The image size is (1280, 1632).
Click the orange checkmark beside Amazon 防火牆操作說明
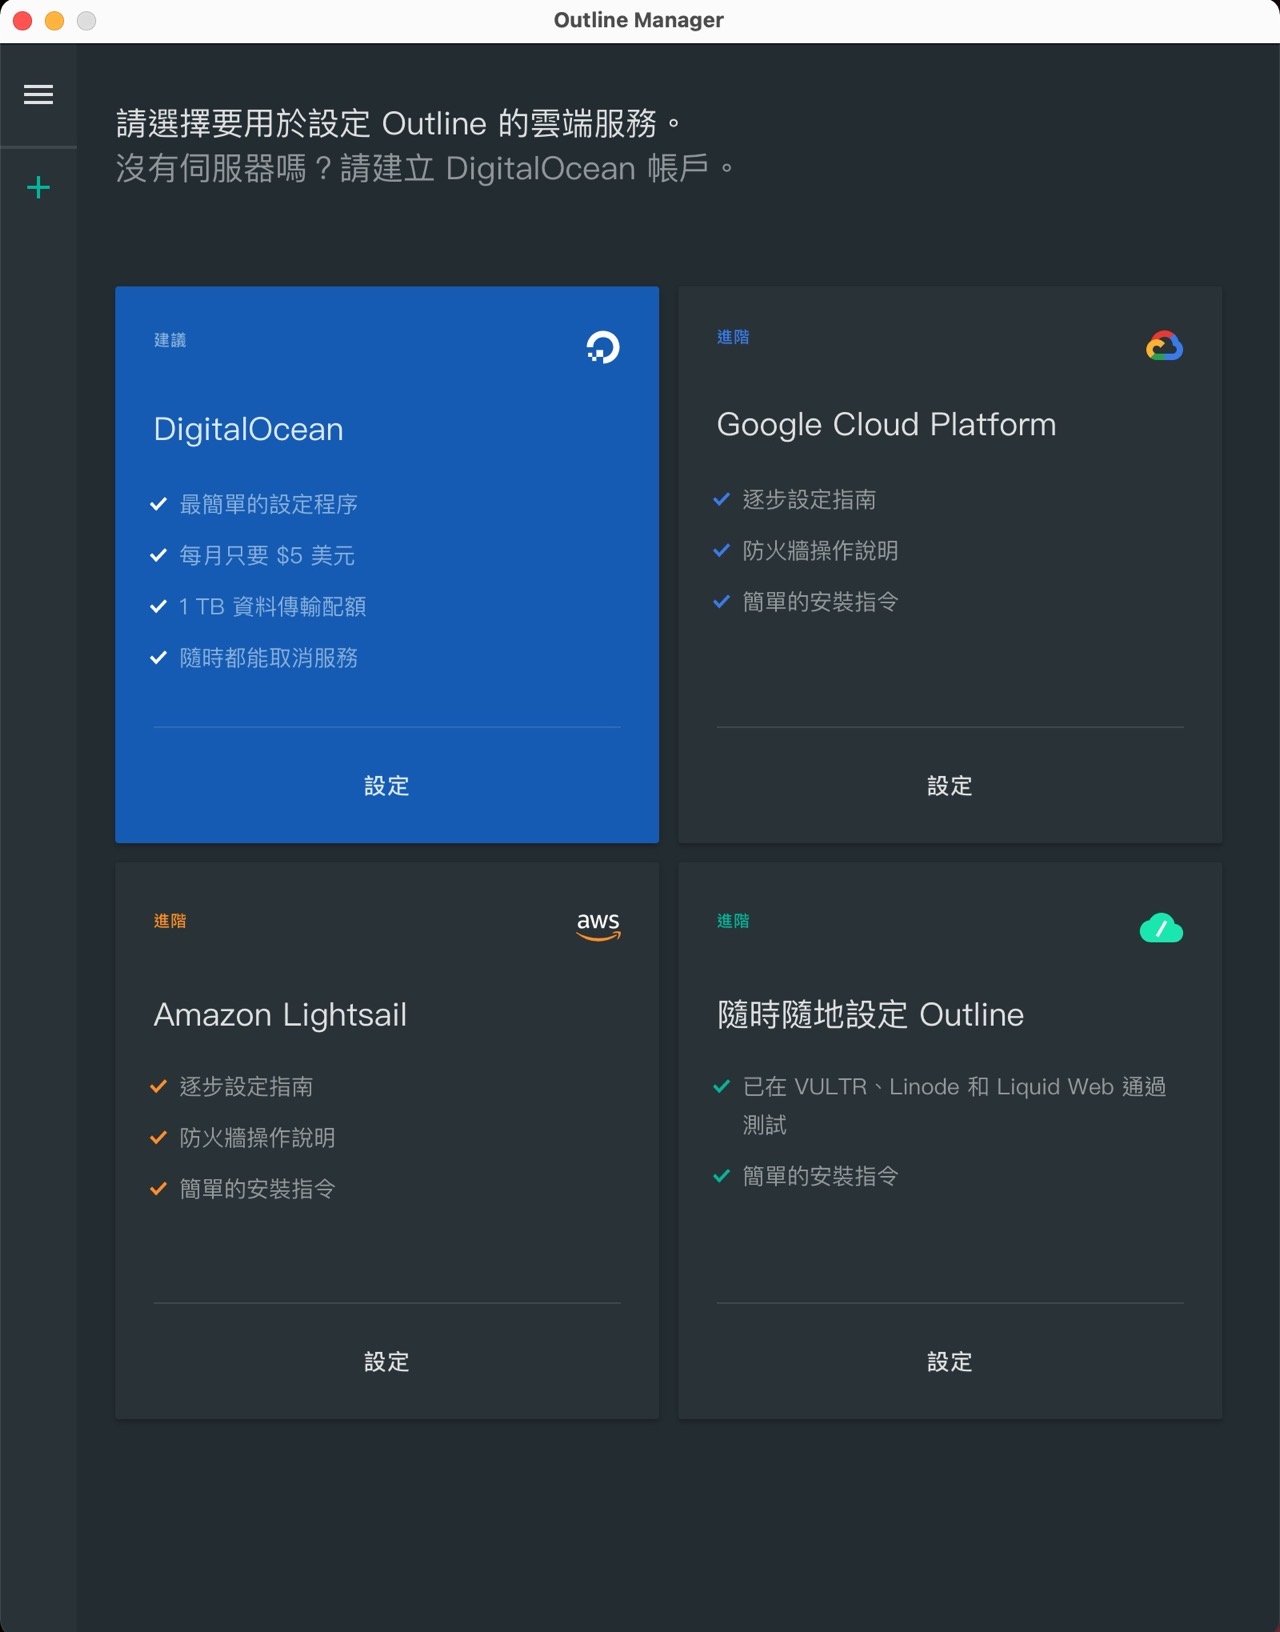click(x=158, y=1137)
